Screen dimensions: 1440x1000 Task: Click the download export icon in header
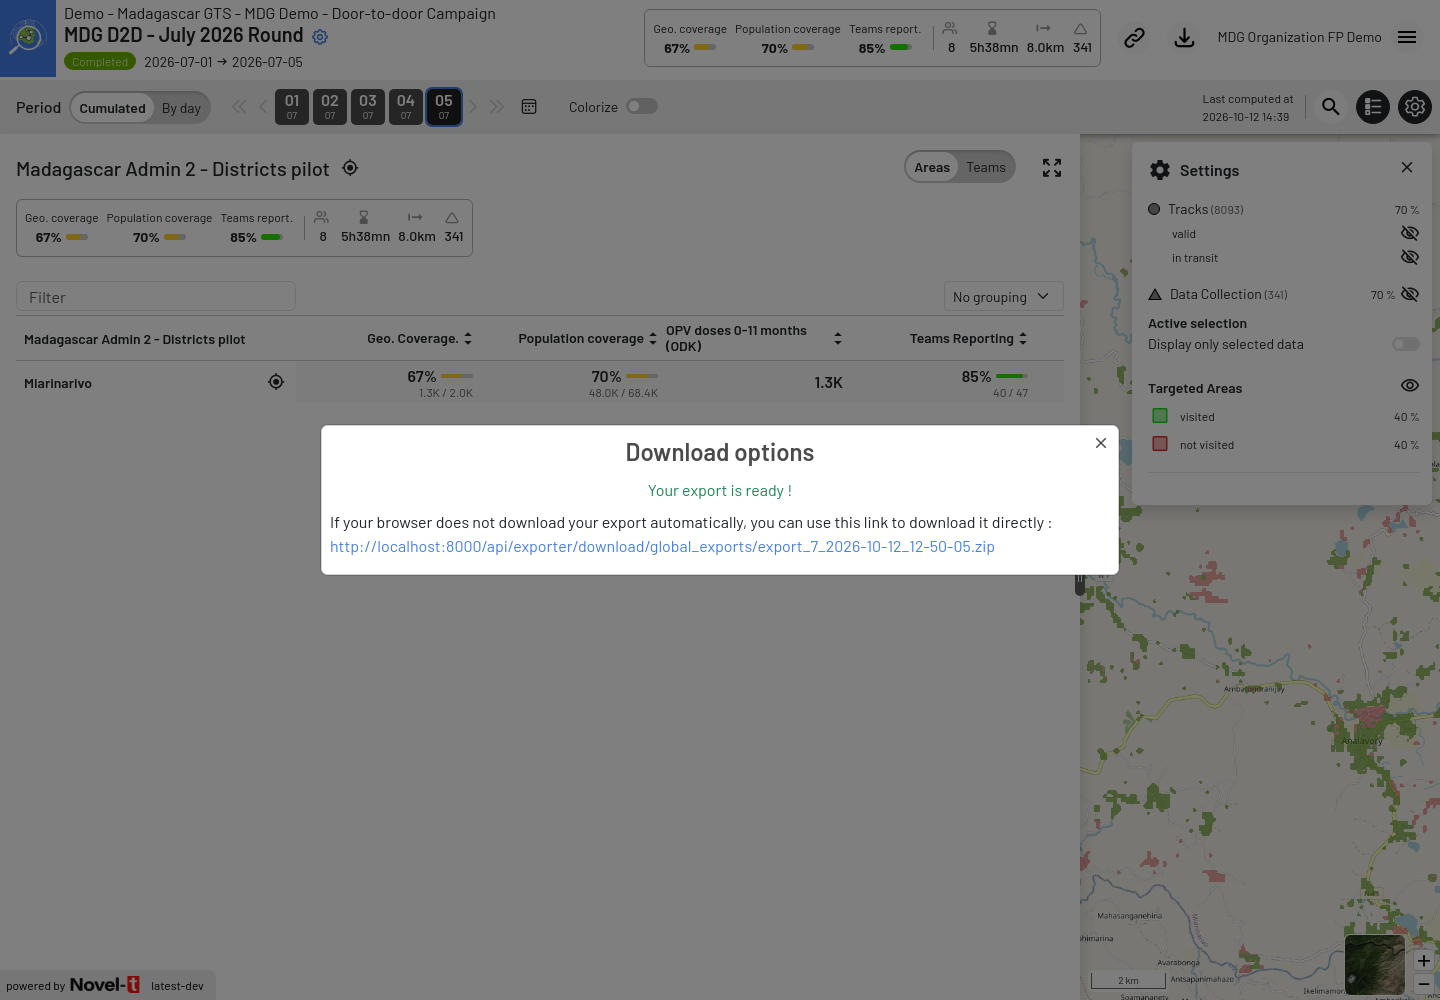click(1184, 38)
